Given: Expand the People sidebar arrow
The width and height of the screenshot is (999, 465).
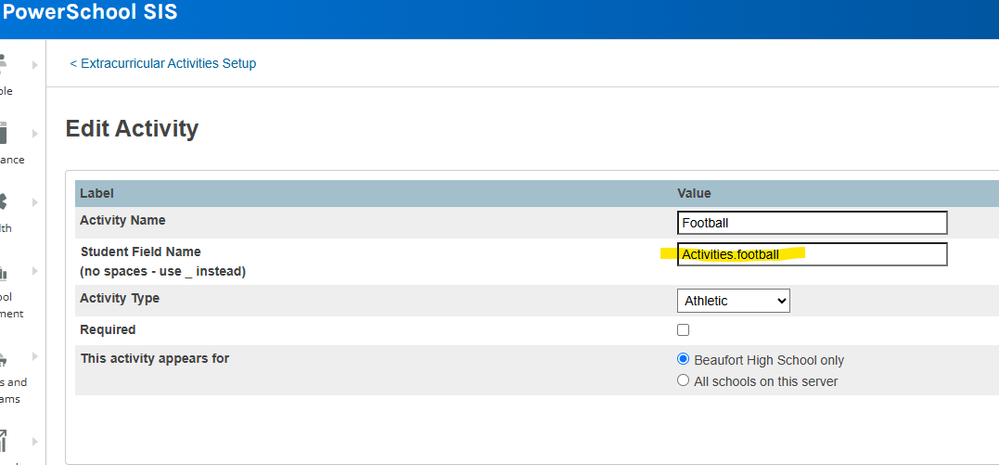Looking at the screenshot, I should click(35, 65).
